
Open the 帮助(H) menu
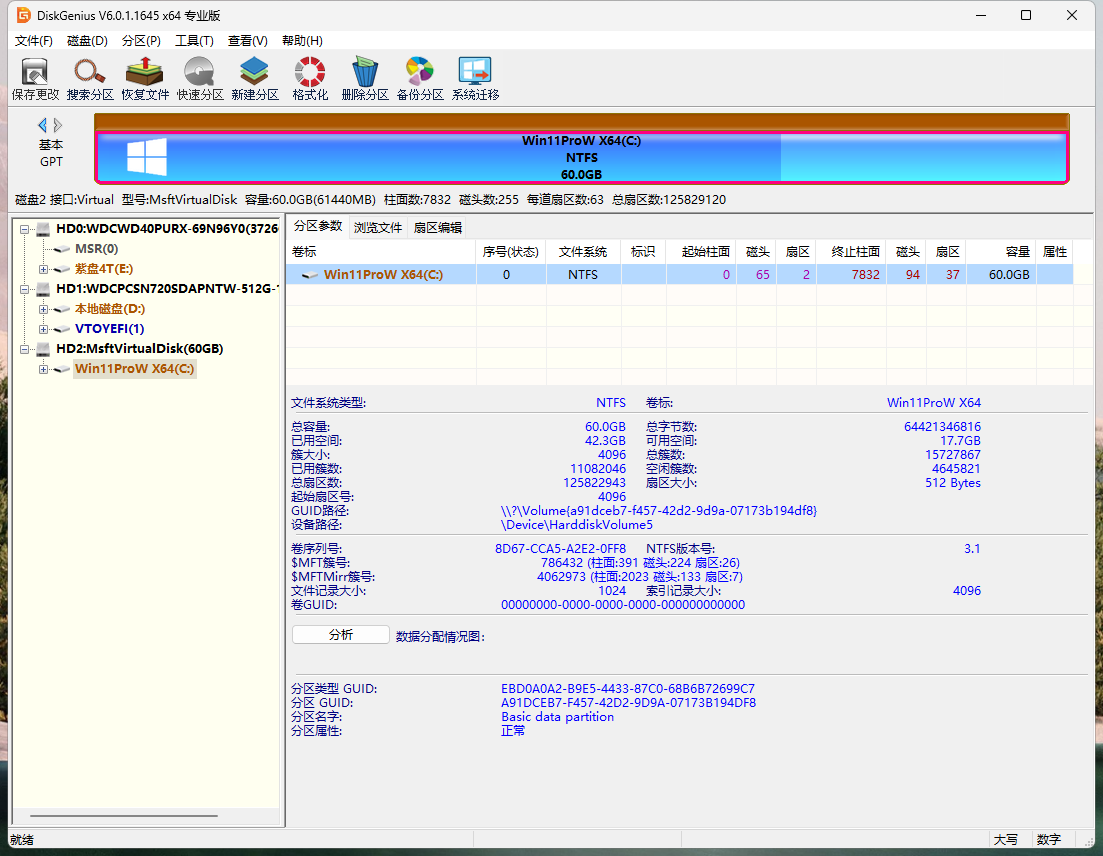tap(302, 41)
